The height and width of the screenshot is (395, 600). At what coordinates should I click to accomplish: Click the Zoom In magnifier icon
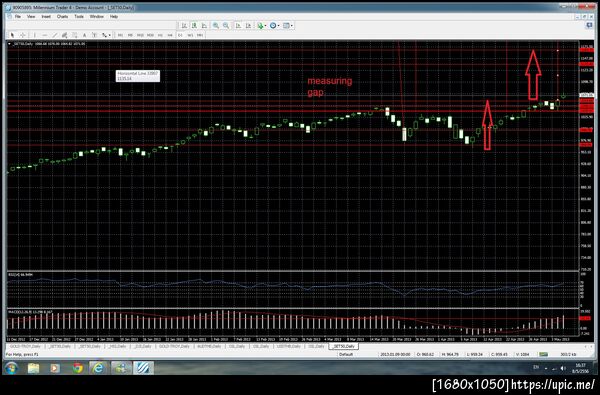216,26
